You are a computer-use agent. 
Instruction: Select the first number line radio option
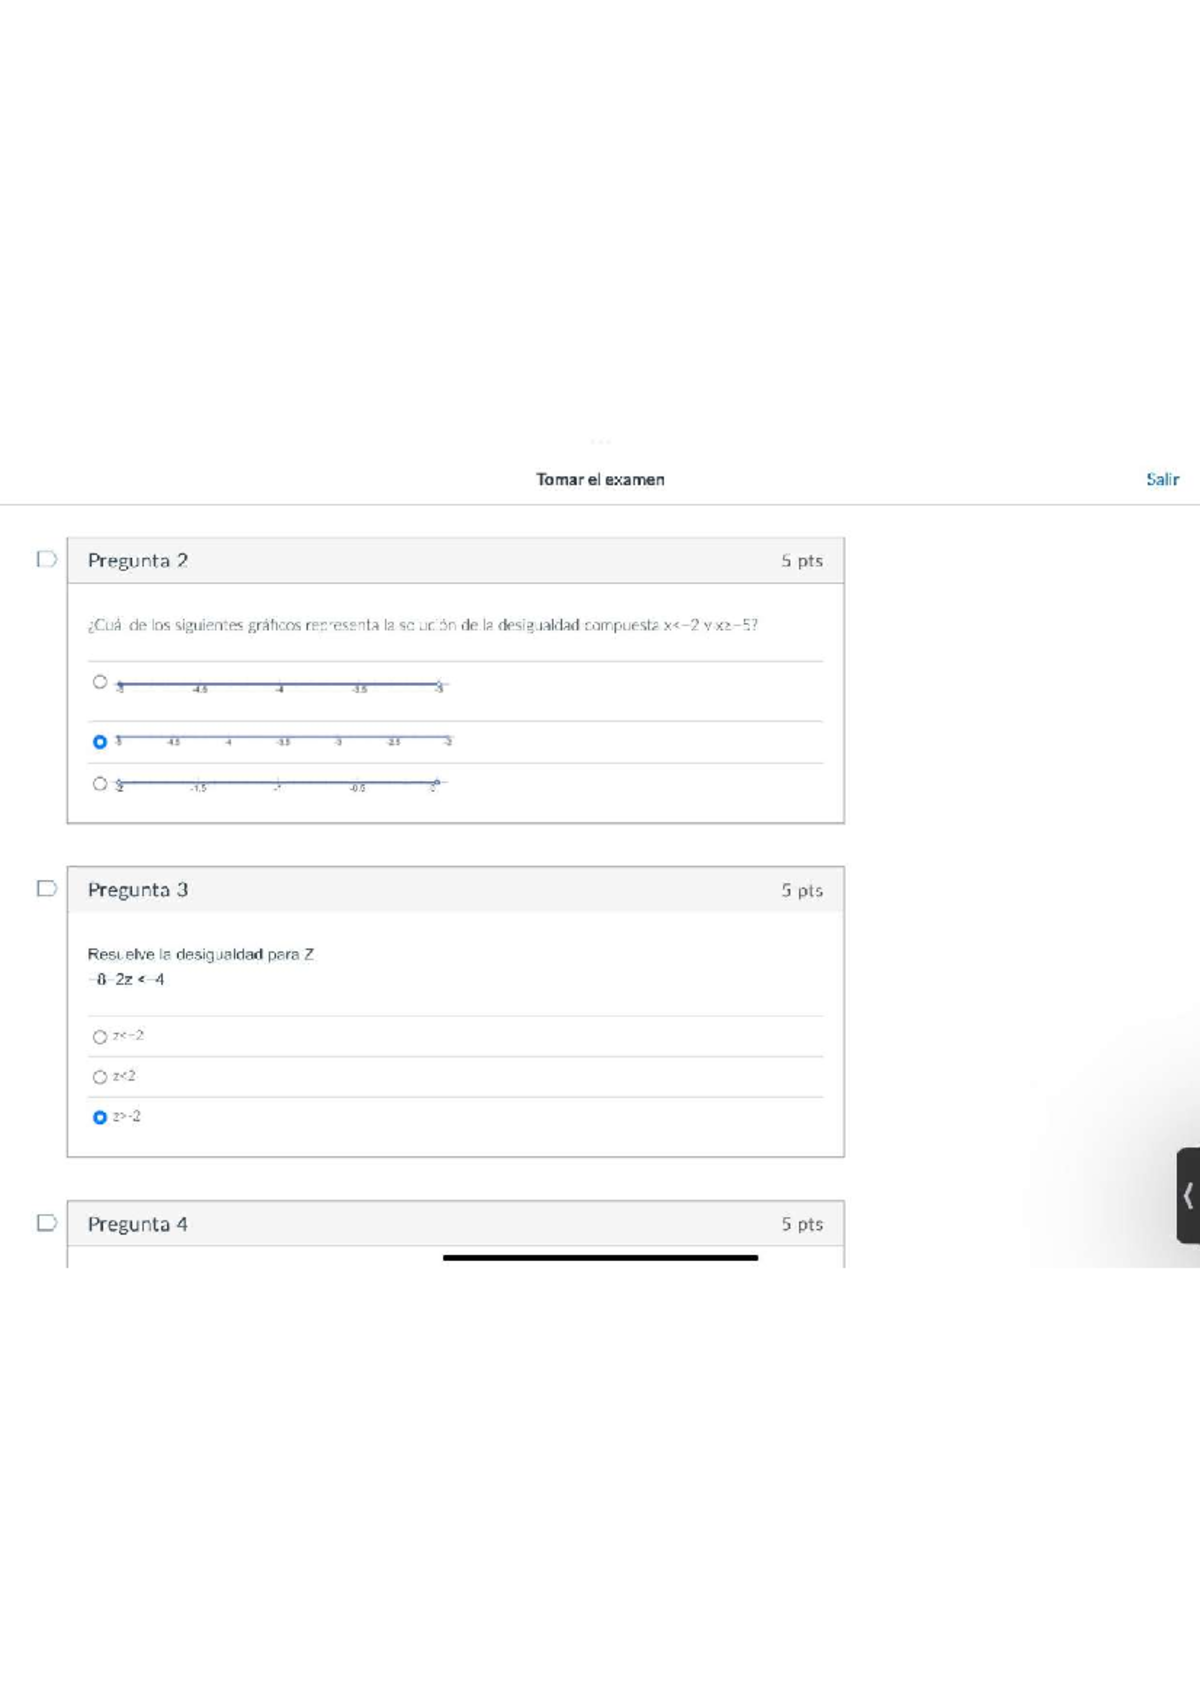100,682
